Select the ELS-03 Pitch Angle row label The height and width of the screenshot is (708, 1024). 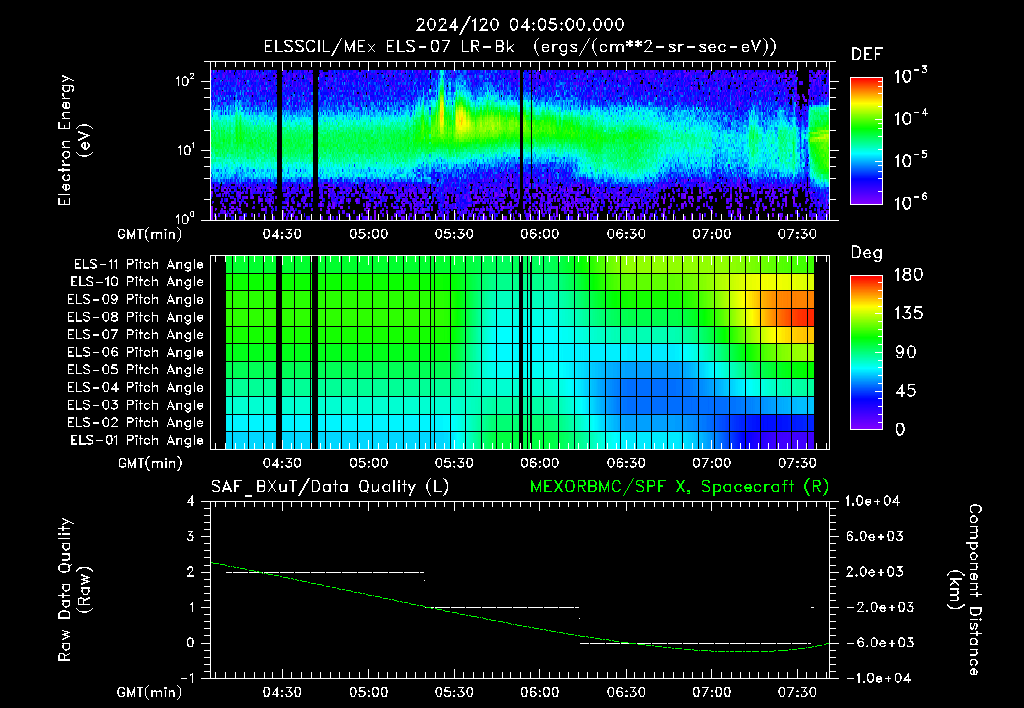pos(136,405)
